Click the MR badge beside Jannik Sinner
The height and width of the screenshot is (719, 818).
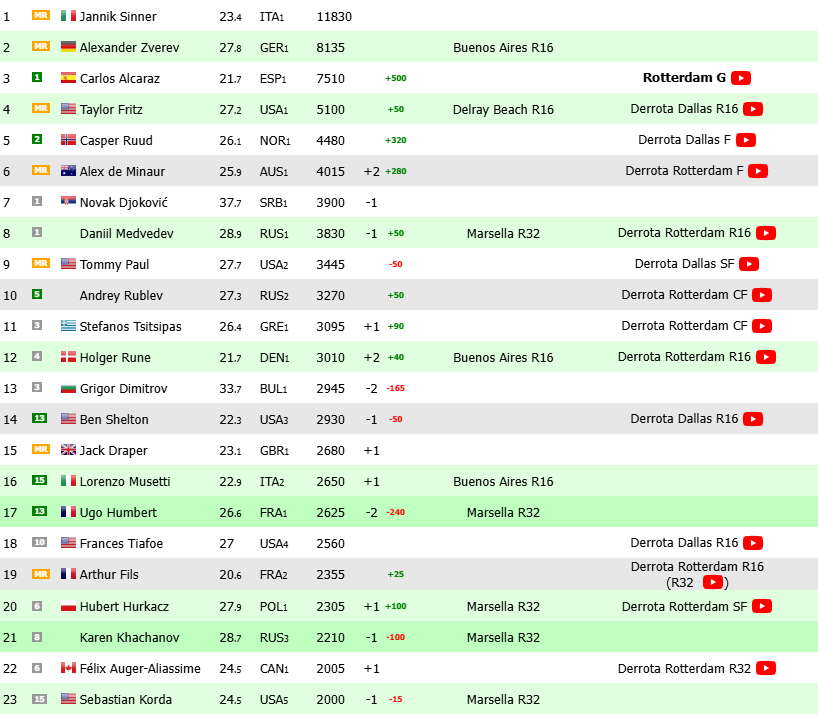pos(41,15)
